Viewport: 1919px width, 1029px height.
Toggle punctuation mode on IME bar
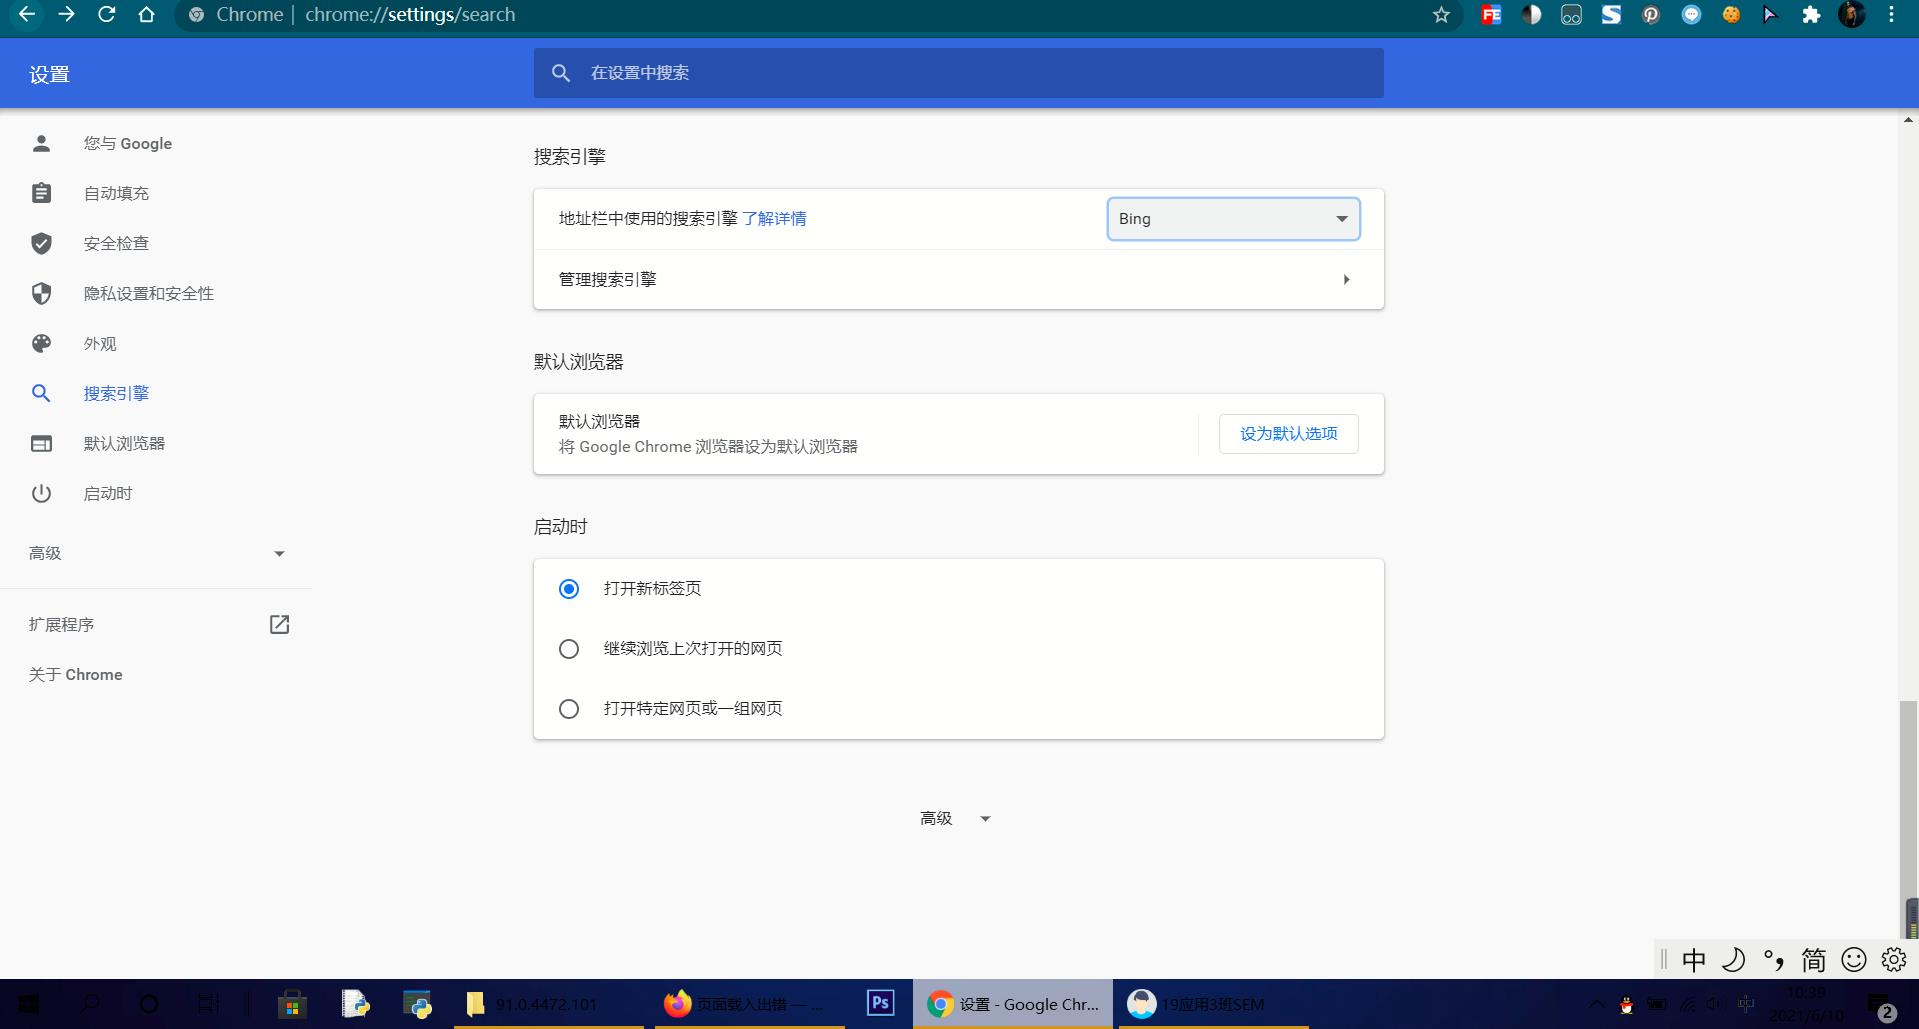coord(1773,960)
